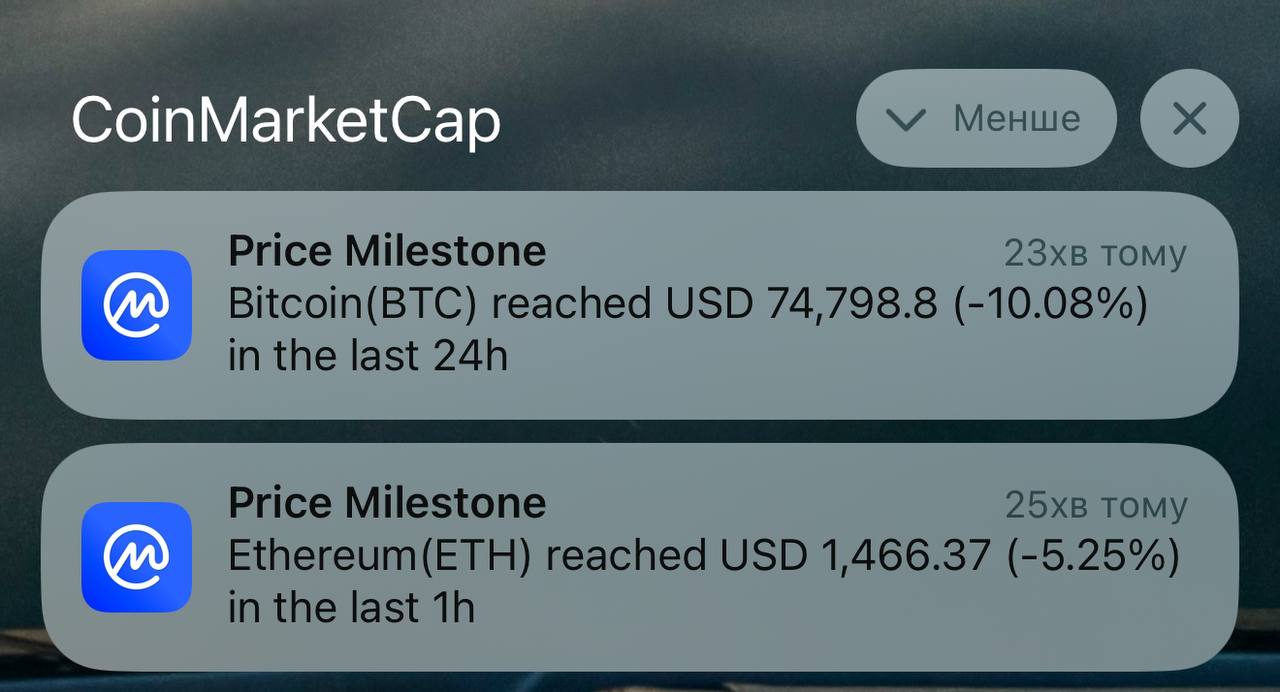Open the Ethereum Price Milestone notification title
The height and width of the screenshot is (692, 1280).
point(387,503)
